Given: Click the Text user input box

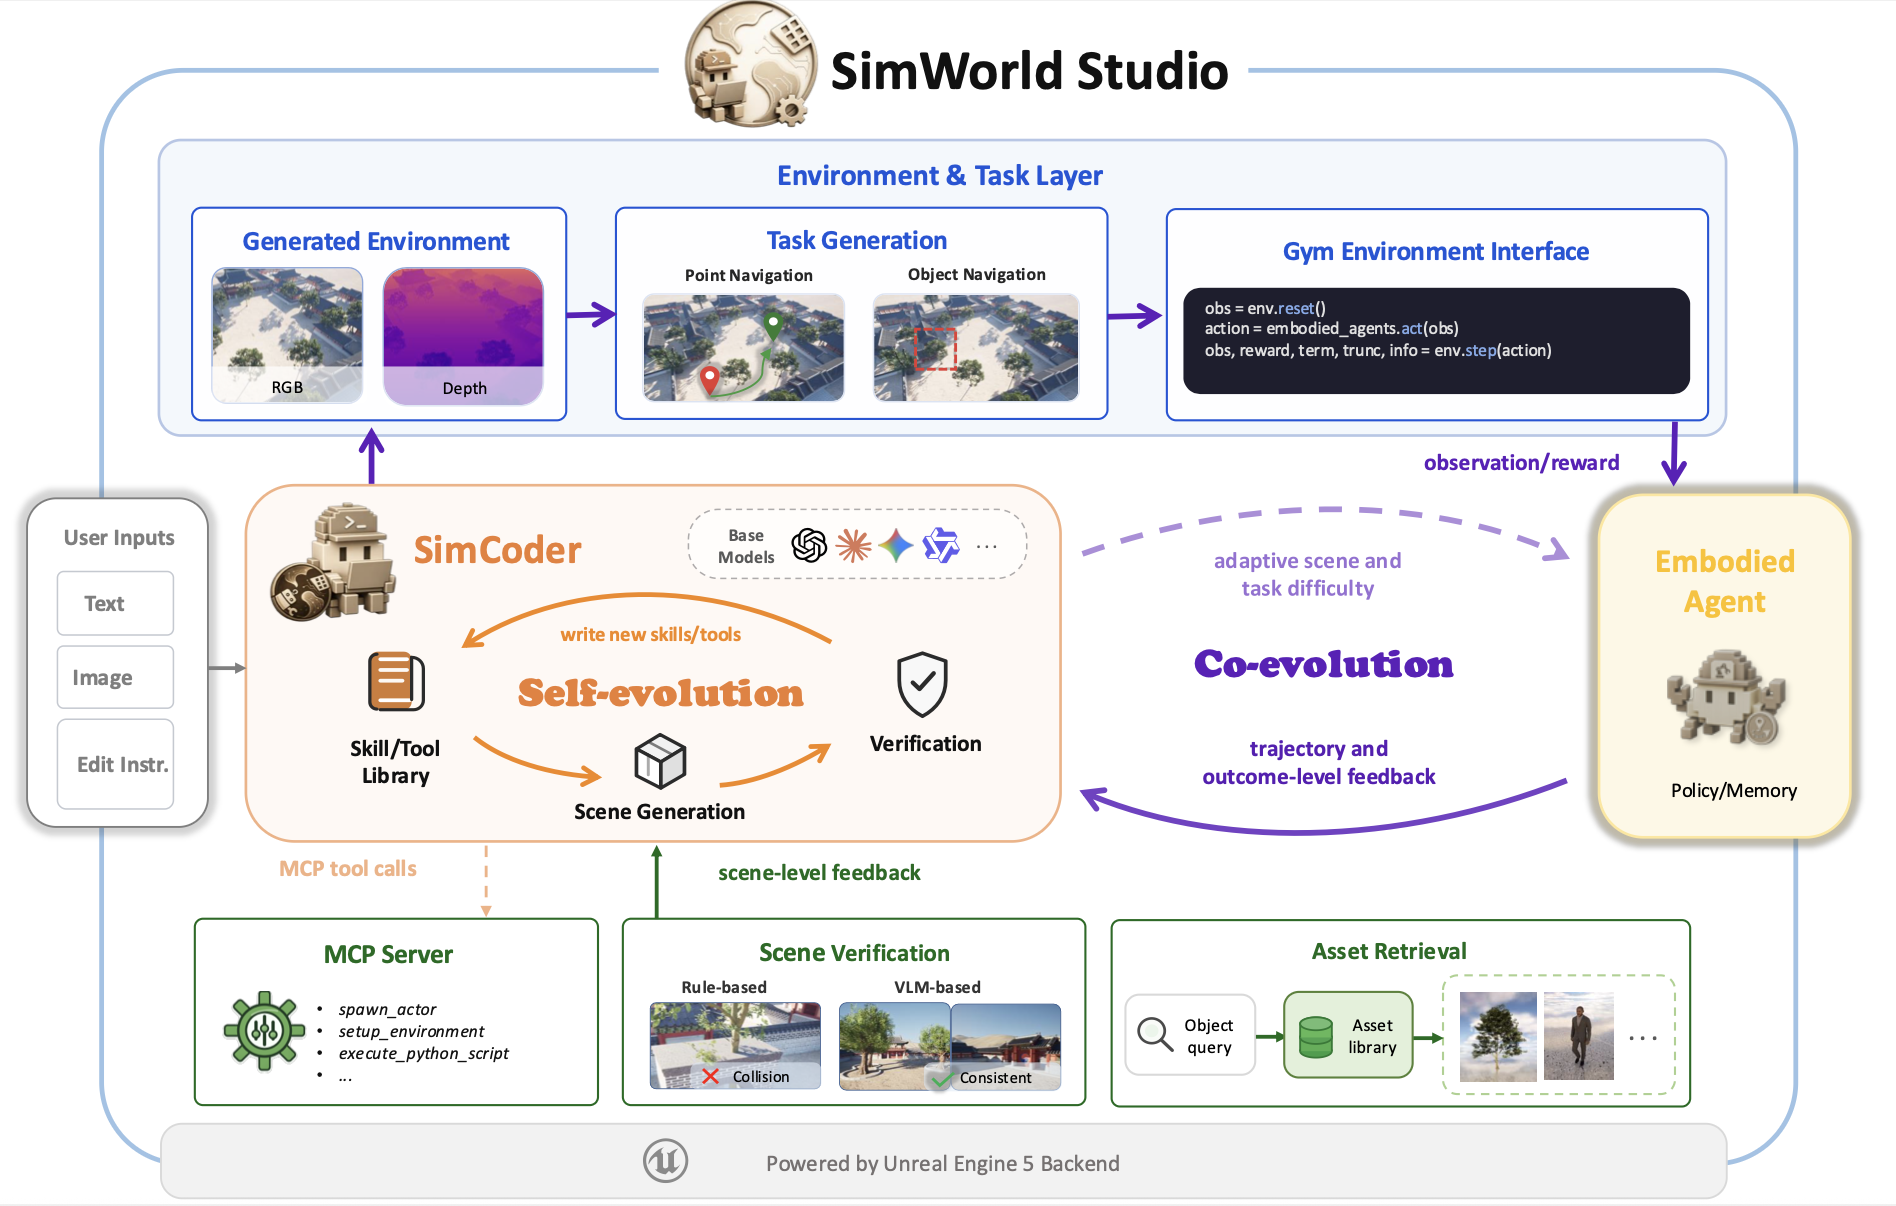Looking at the screenshot, I should click(x=115, y=603).
